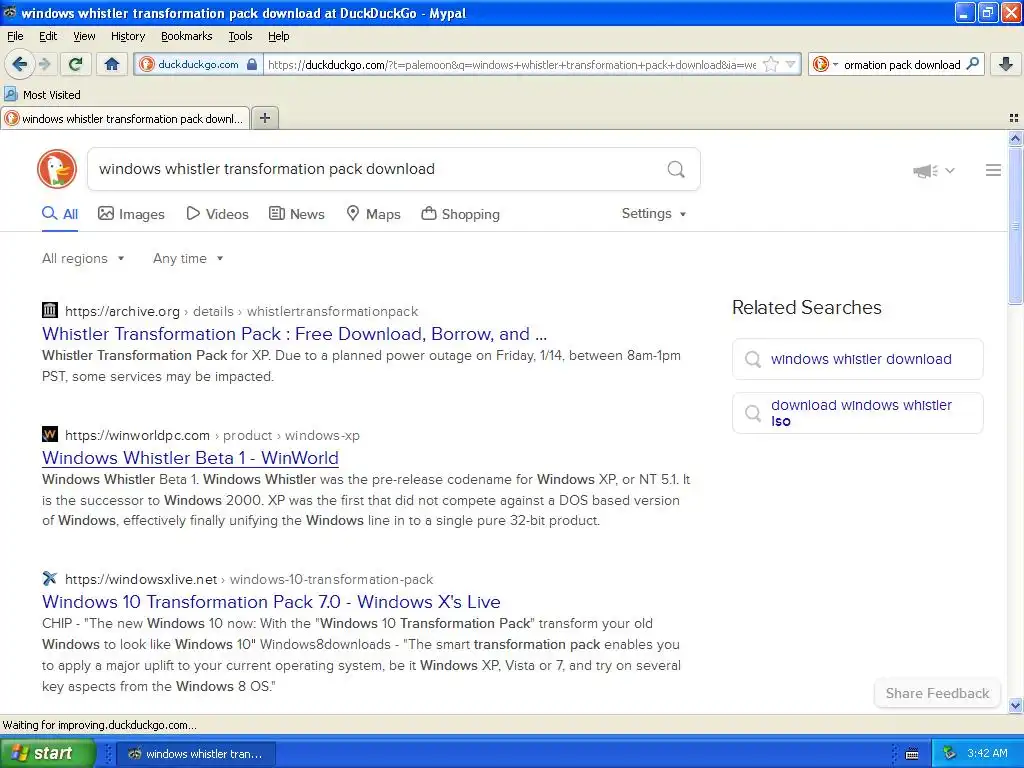Open a new tab with plus button
The width and height of the screenshot is (1024, 768).
tap(264, 118)
